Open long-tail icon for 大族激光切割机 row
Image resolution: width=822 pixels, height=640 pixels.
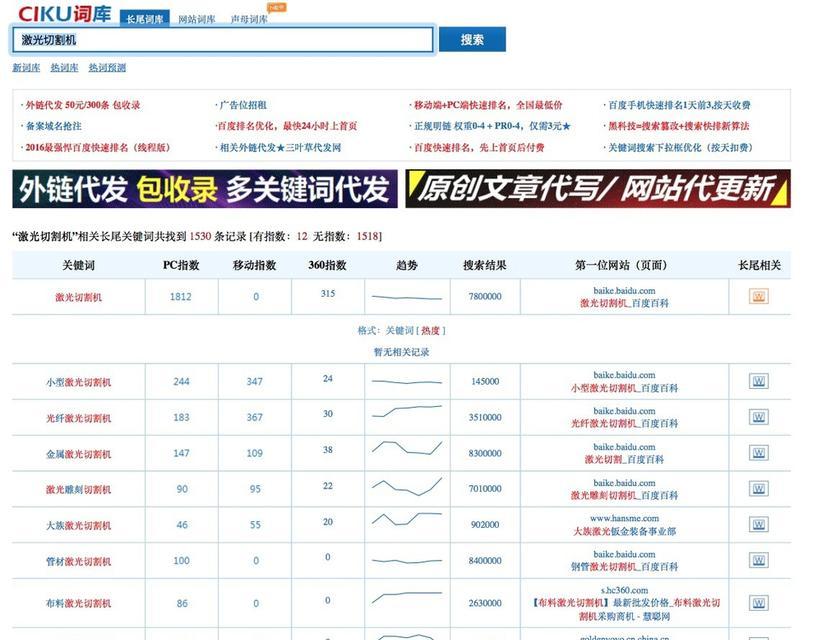click(x=759, y=525)
